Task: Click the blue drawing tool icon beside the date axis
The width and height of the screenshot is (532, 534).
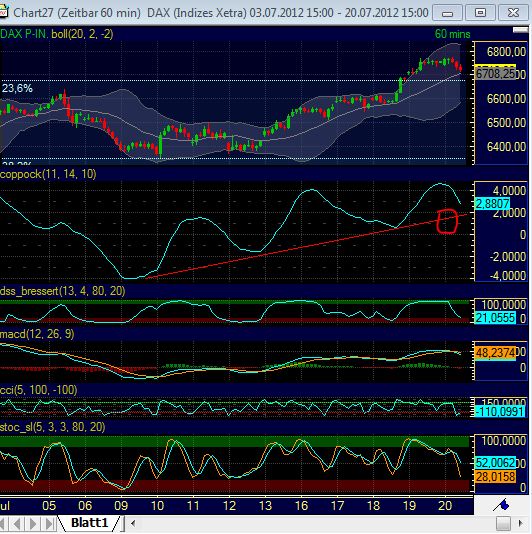Action: point(501,505)
